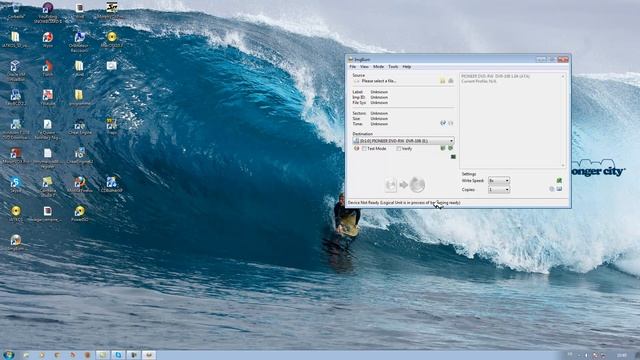Image resolution: width=640 pixels, height=360 pixels.
Task: Click the blue icon beside the Time row
Action: tap(443, 123)
